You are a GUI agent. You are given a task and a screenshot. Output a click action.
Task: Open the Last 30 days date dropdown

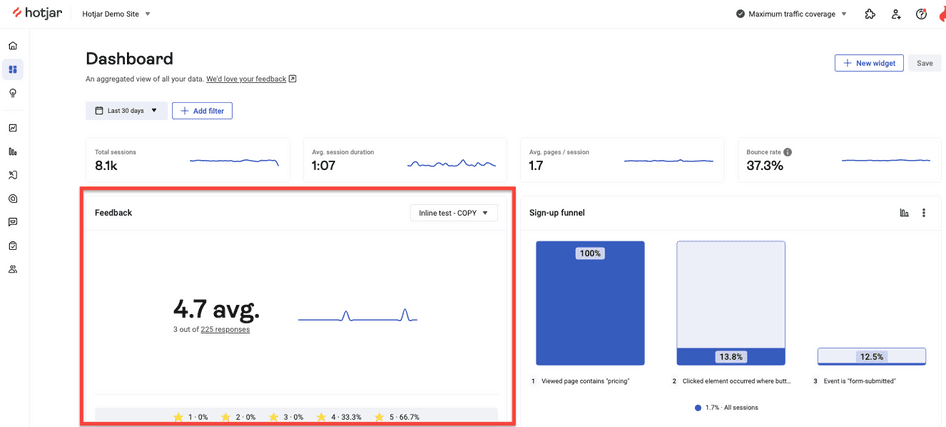(127, 110)
